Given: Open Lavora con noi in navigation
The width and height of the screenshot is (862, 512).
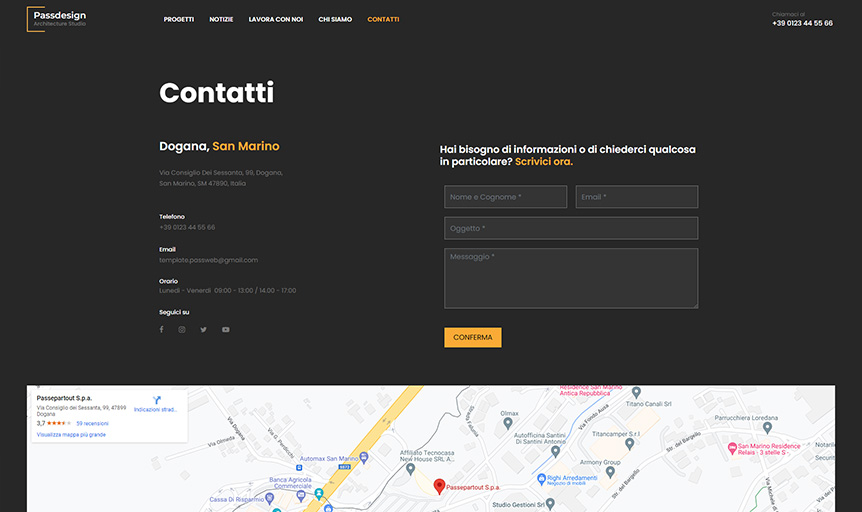Looking at the screenshot, I should tap(276, 19).
